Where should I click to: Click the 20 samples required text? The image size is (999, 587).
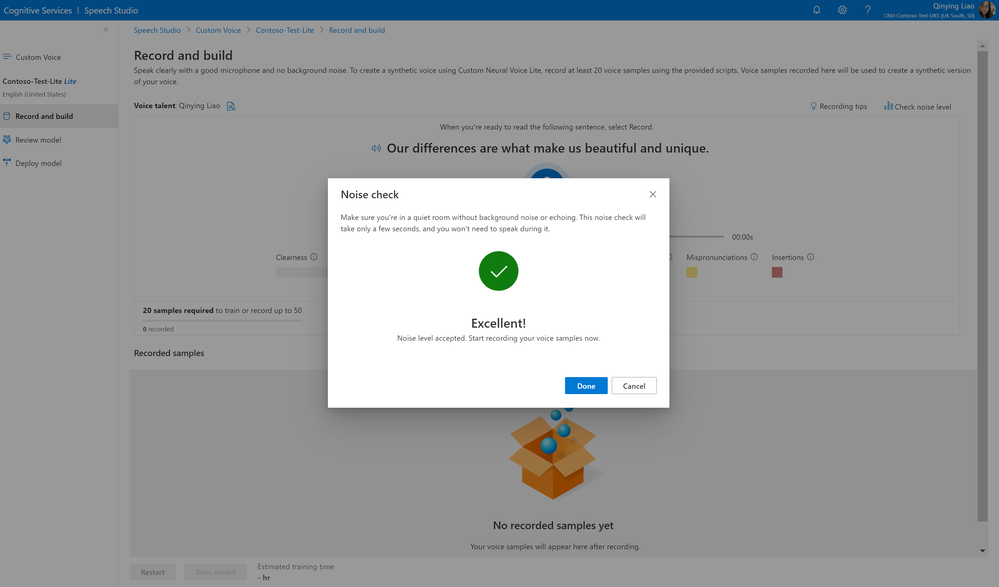(x=178, y=310)
